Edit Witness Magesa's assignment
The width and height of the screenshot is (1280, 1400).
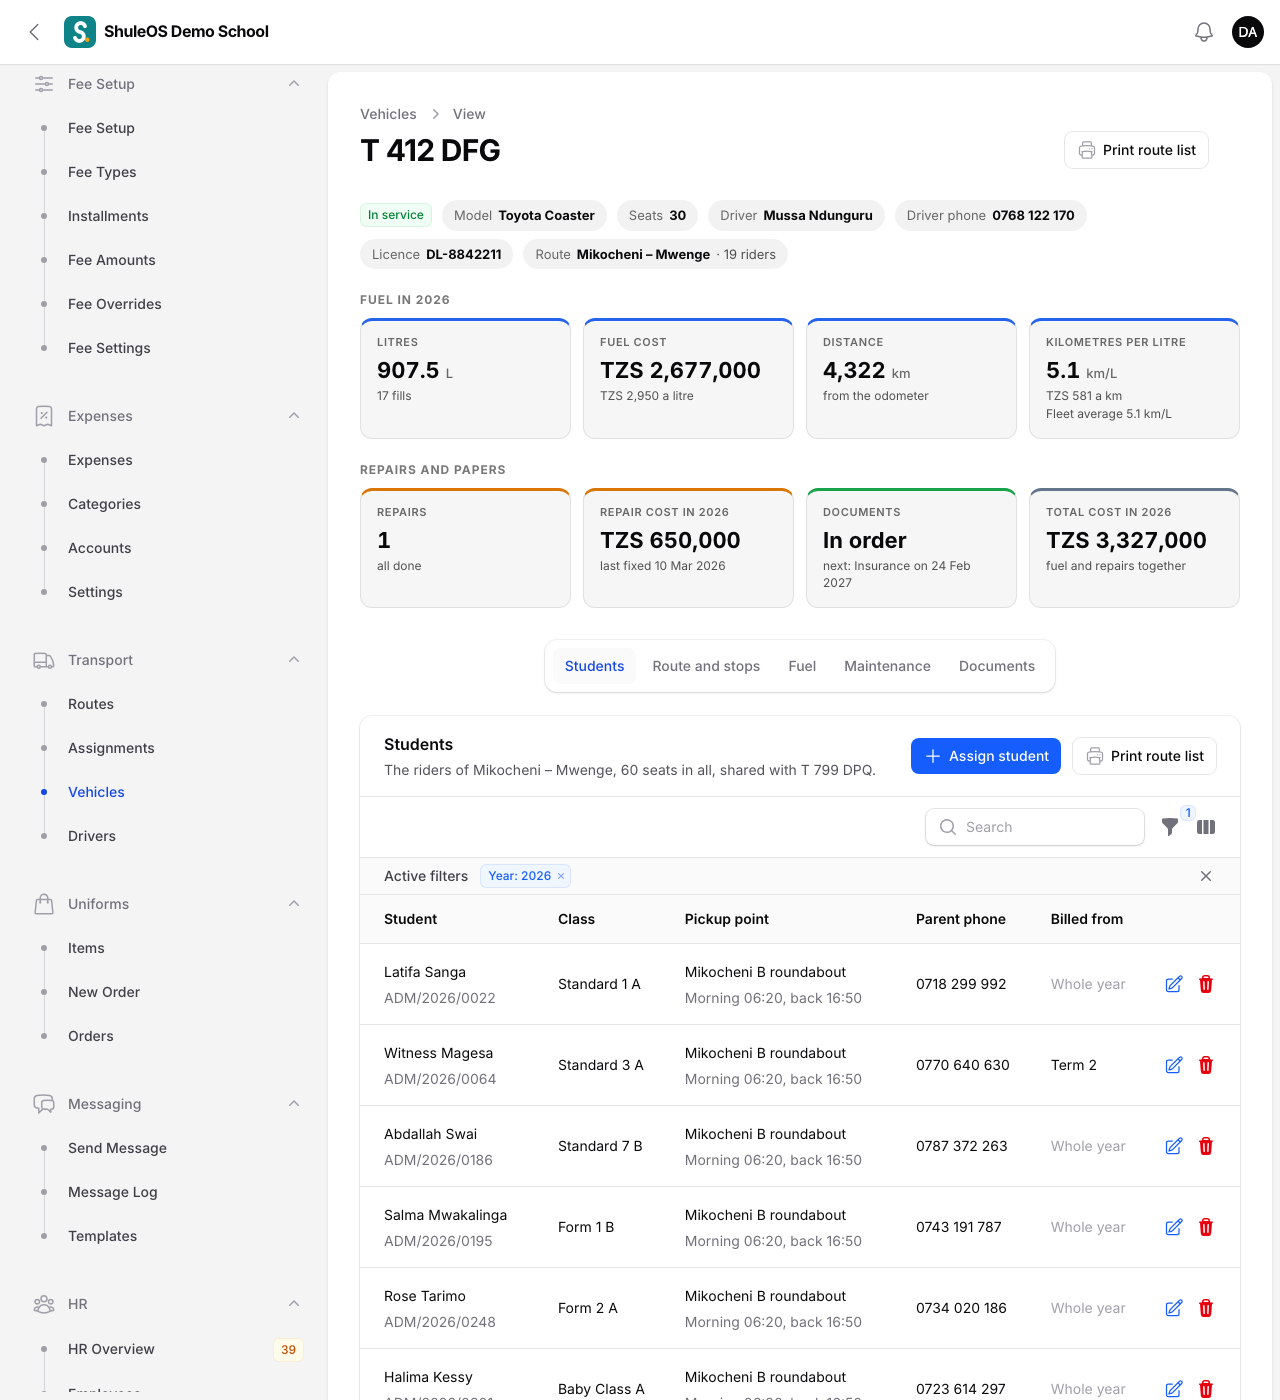pos(1174,1065)
